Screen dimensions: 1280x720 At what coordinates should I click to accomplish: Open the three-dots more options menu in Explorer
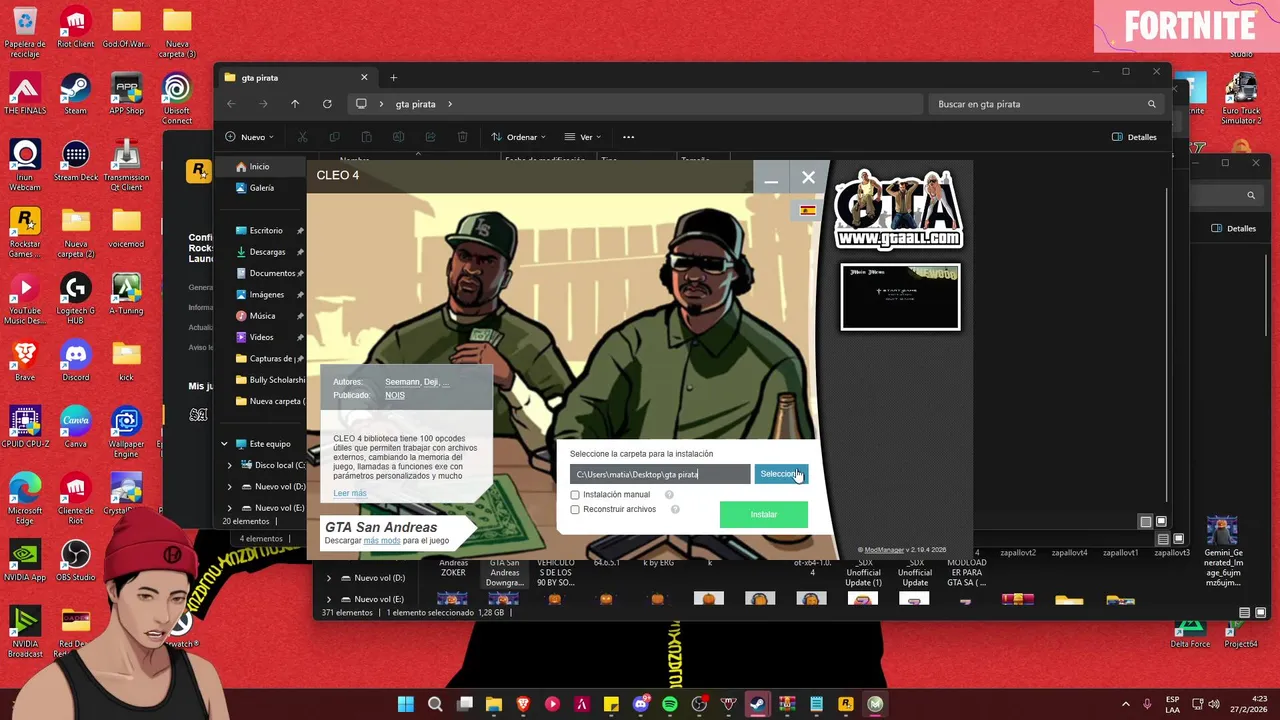pos(628,137)
